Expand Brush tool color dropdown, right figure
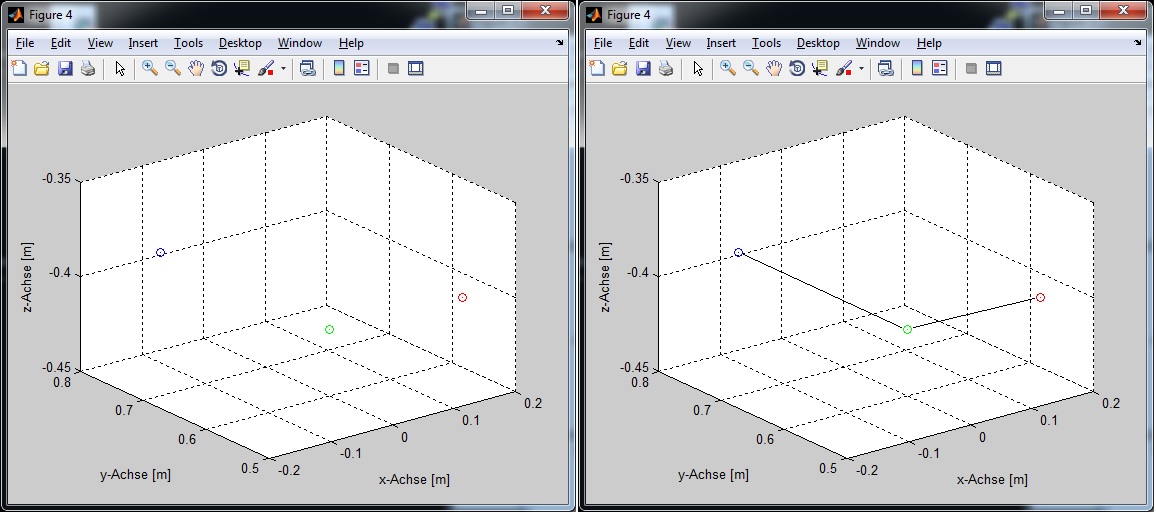This screenshot has height=512, width=1156. 861,70
